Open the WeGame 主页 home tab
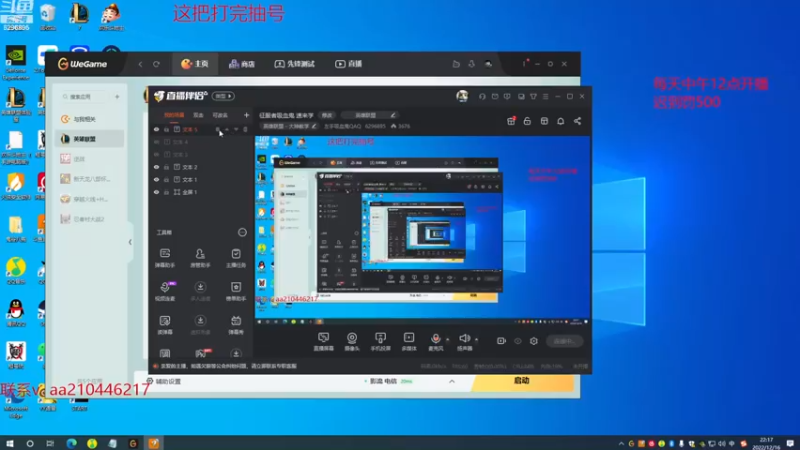 click(195, 64)
